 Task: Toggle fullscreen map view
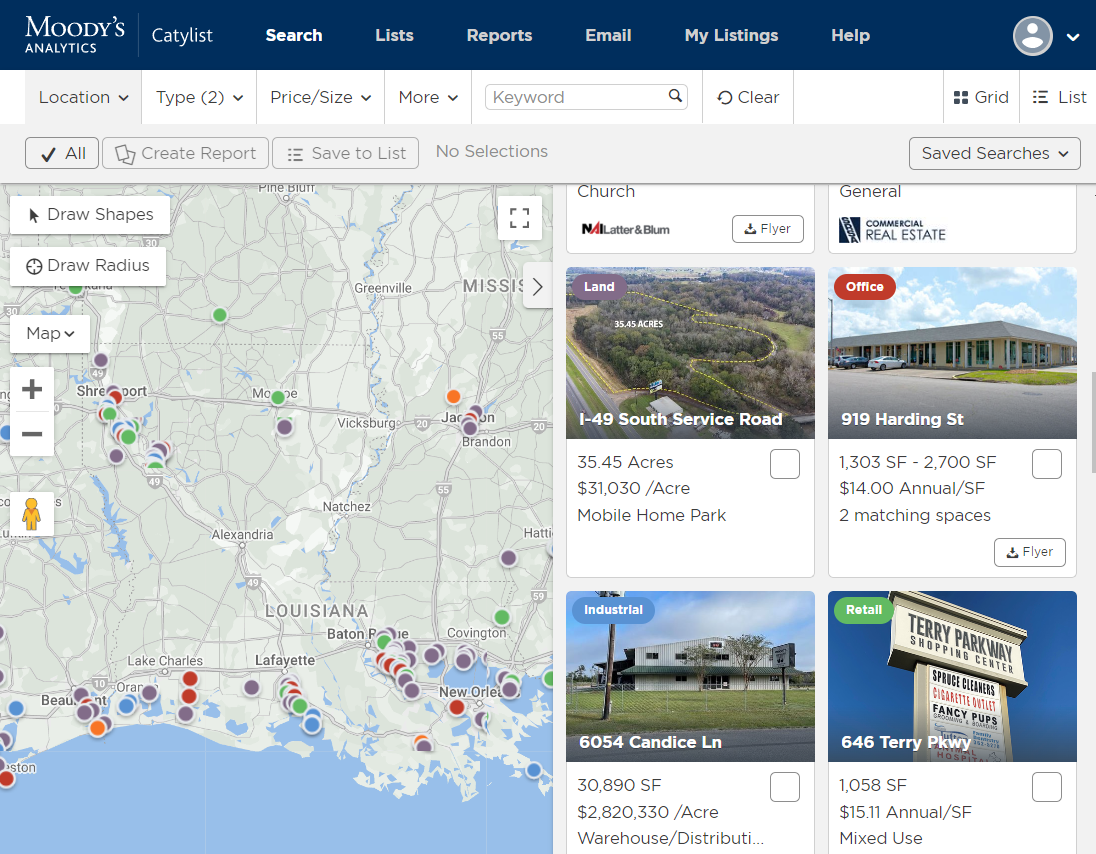coord(519,218)
